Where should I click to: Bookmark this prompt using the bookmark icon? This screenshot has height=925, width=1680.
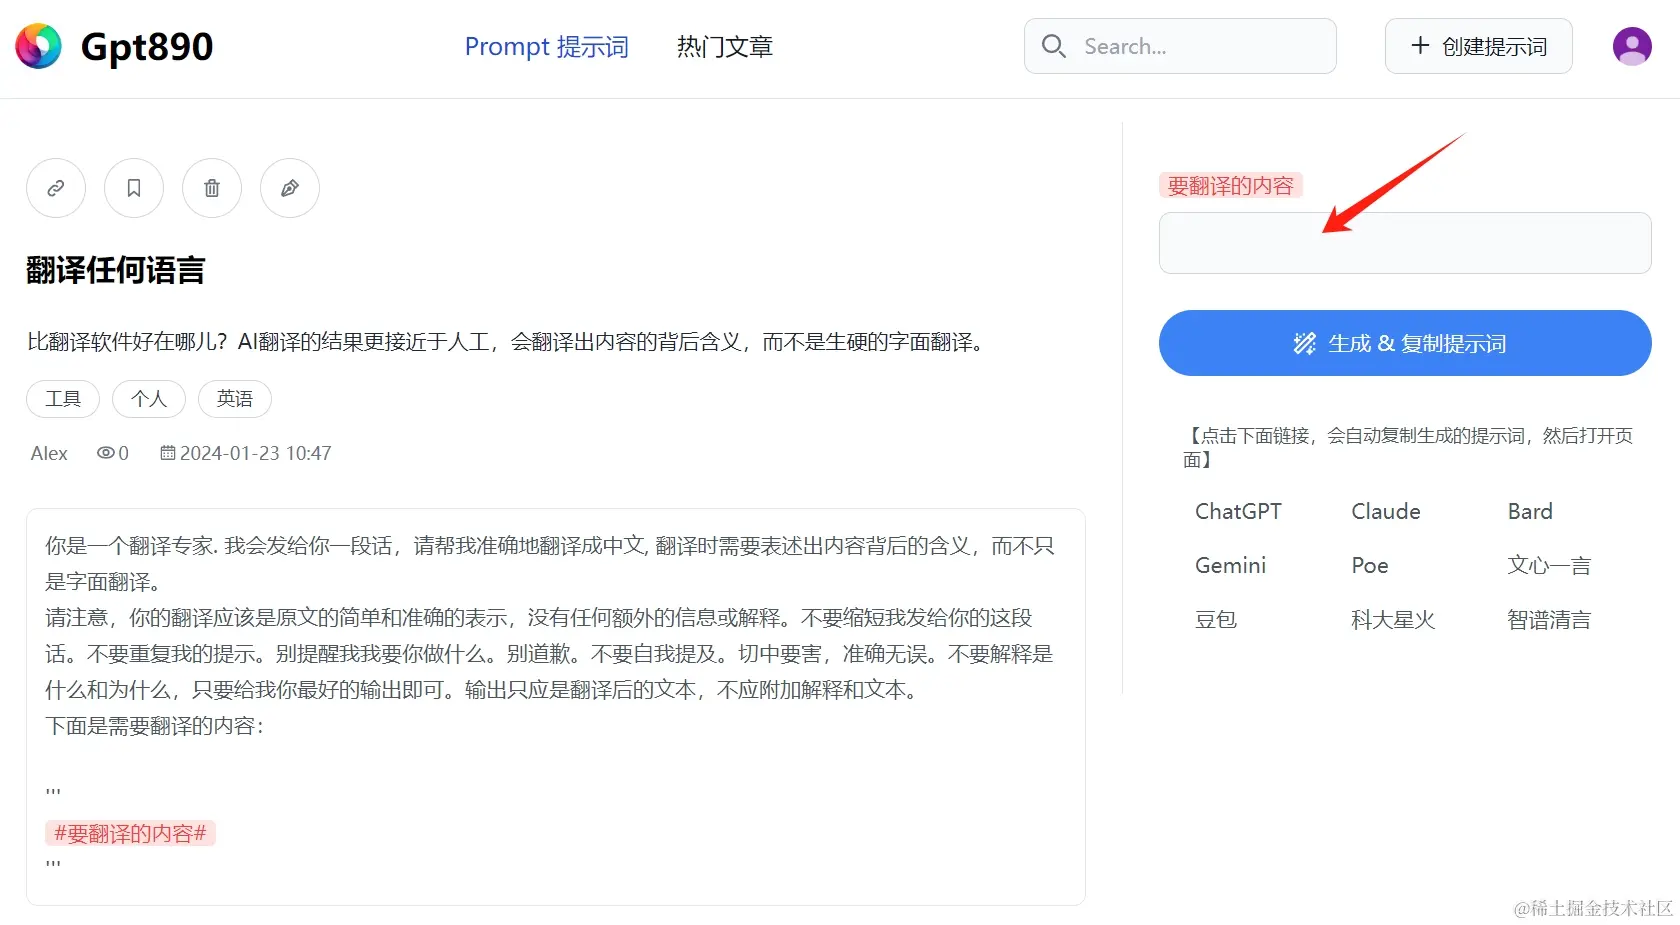pos(133,188)
